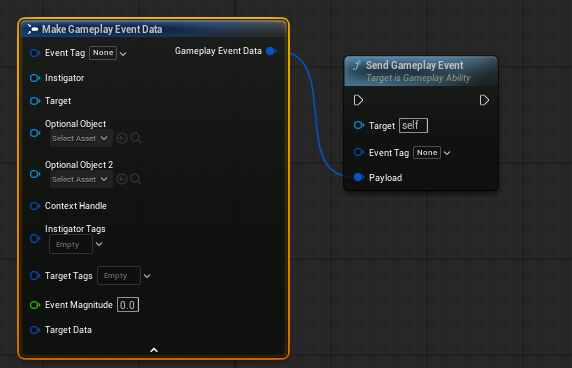Select the Make Gameplay Event Data node title

[x=102, y=29]
